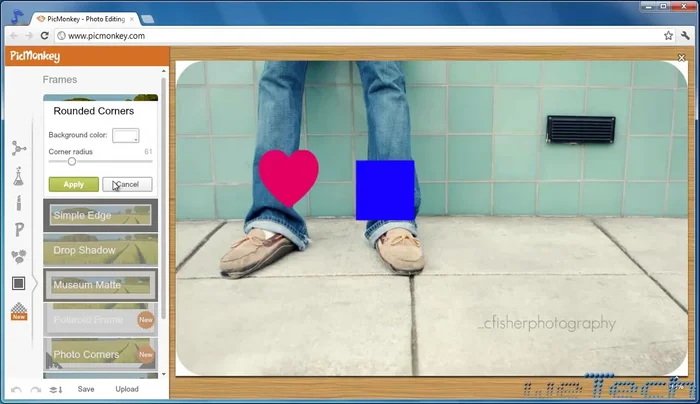Open the Effects flask tool
Viewport: 700px width, 404px height.
19,177
